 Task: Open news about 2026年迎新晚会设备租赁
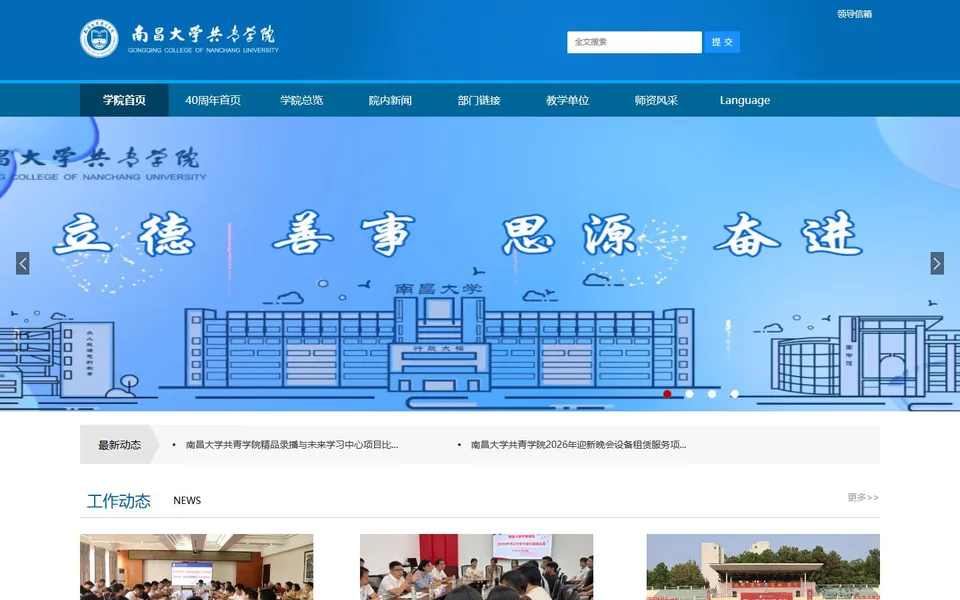[x=579, y=444]
